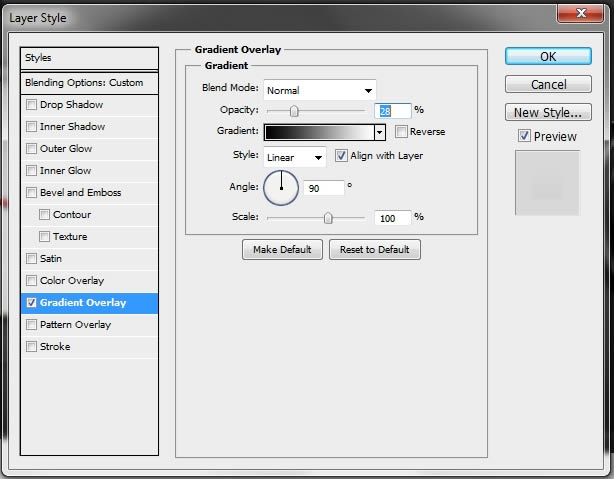Screen dimensions: 614x479
Task: Select the Drop Shadow label row
Action: point(71,105)
